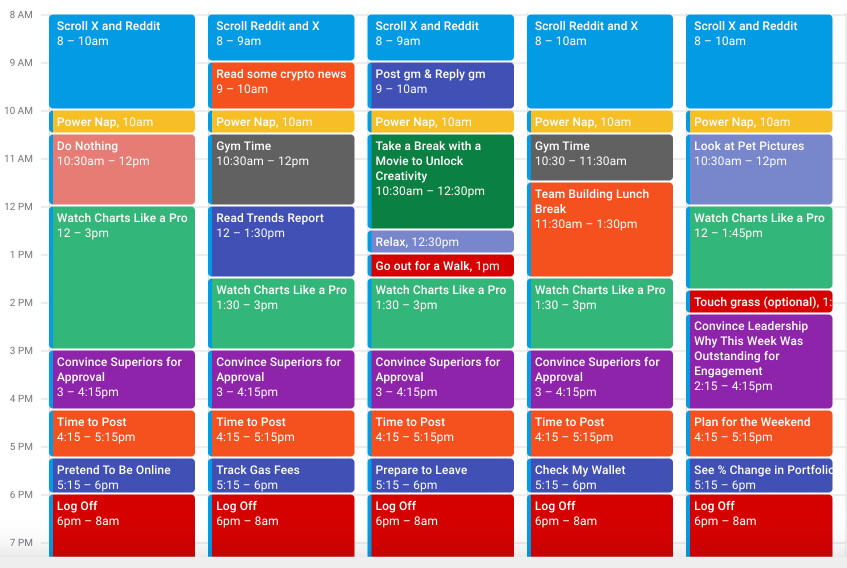This screenshot has height=568, width=847.
Task: Open Time to Post above Track Gas Fees
Action: point(281,434)
